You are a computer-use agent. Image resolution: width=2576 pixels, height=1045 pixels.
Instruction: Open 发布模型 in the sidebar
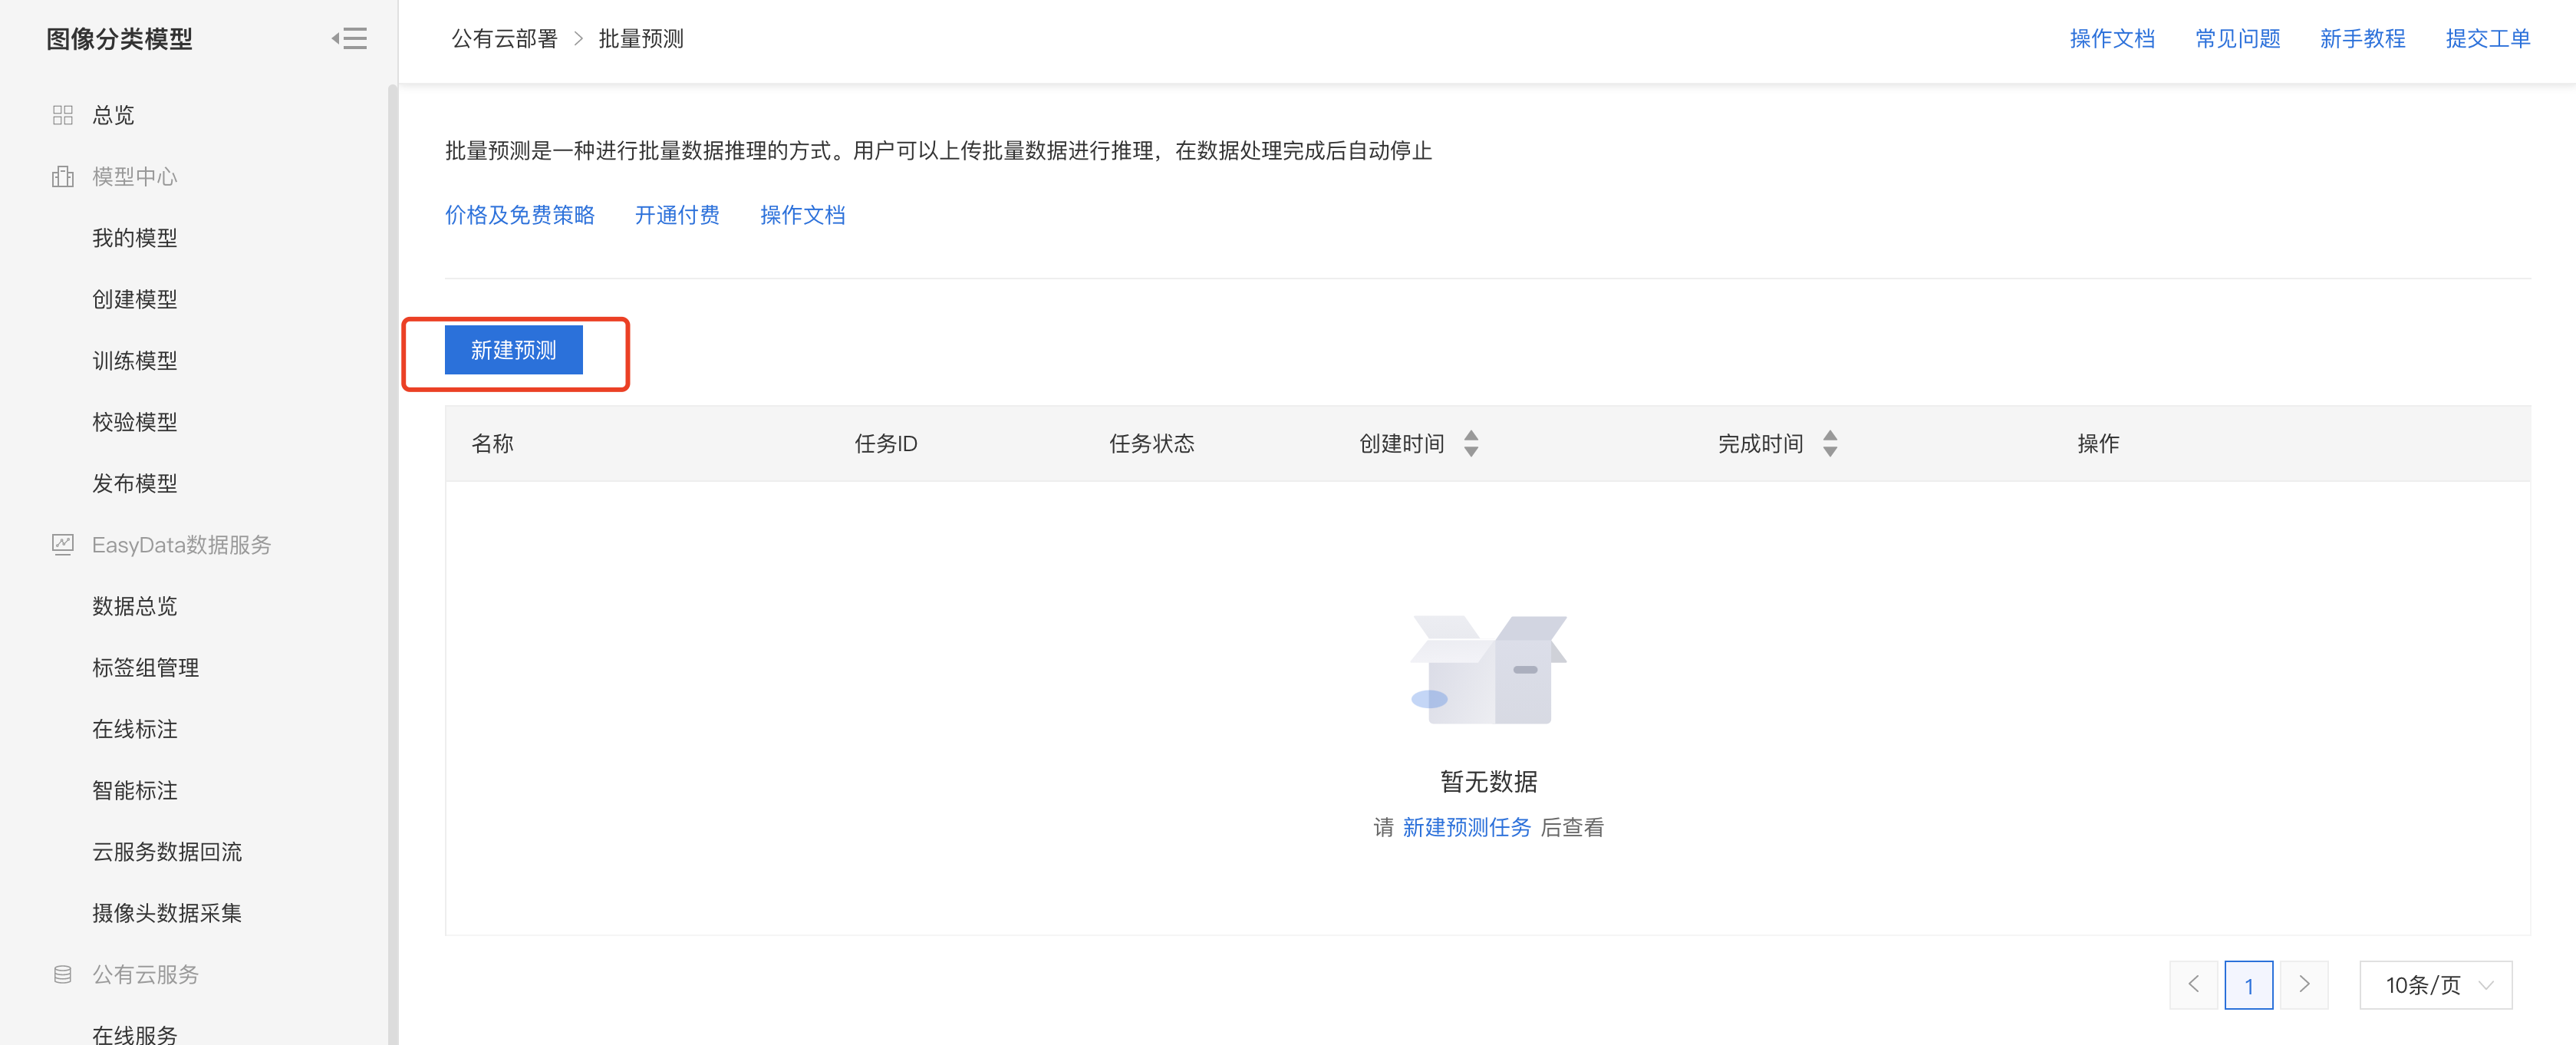click(x=135, y=484)
